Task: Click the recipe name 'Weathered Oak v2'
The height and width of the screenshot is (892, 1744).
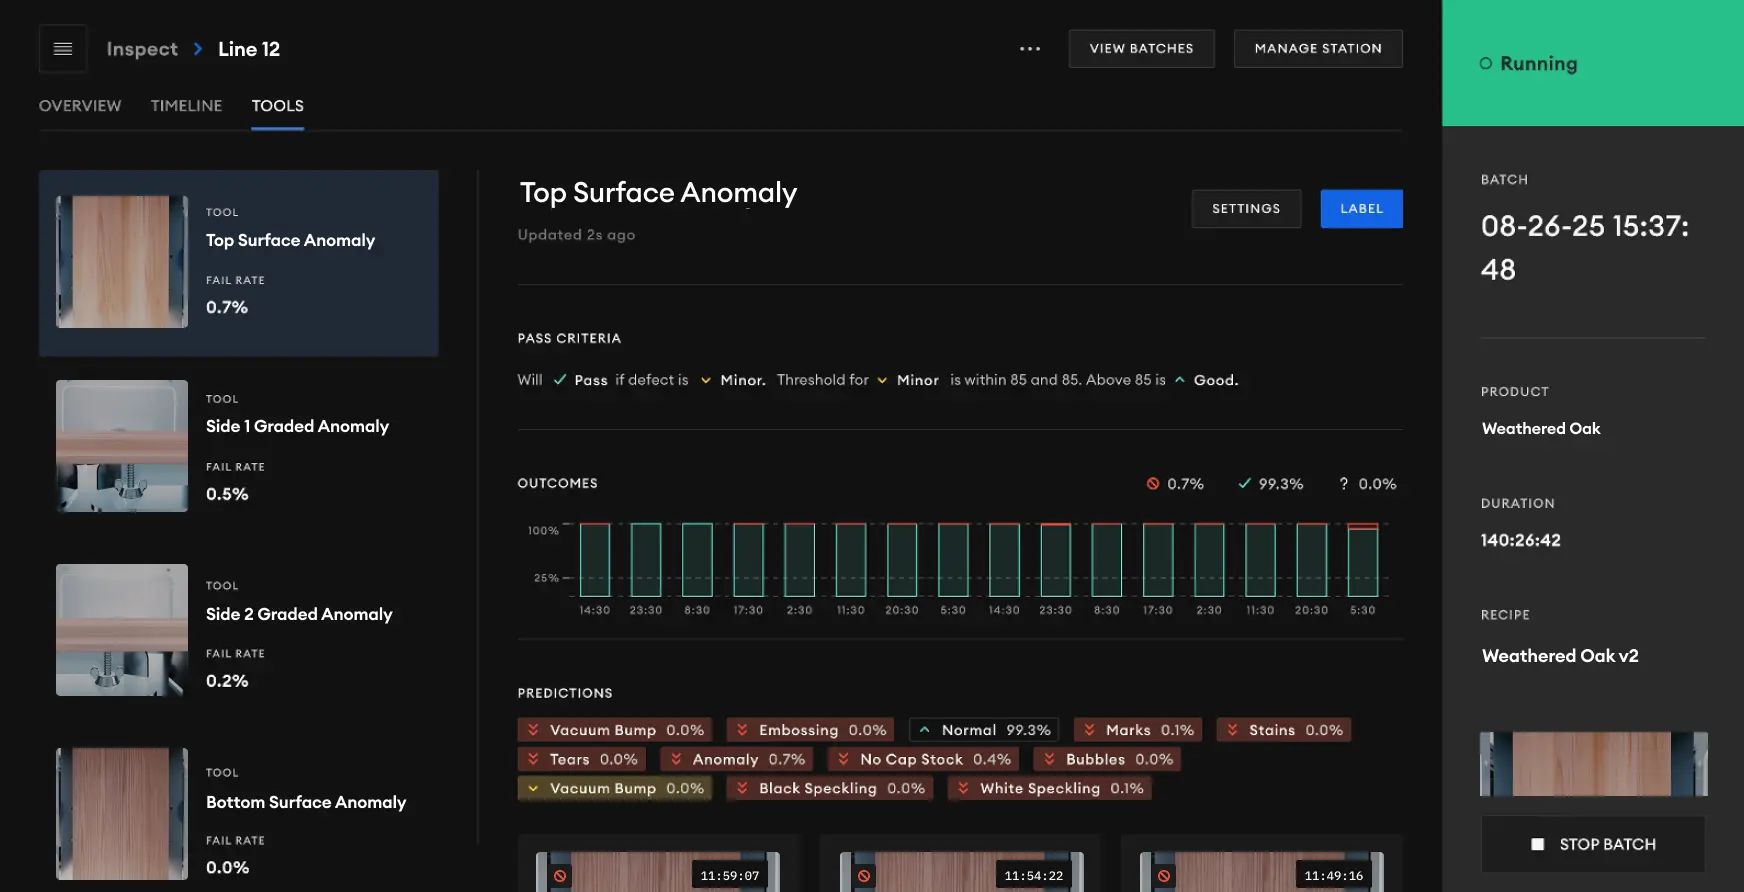Action: pyautogui.click(x=1560, y=656)
